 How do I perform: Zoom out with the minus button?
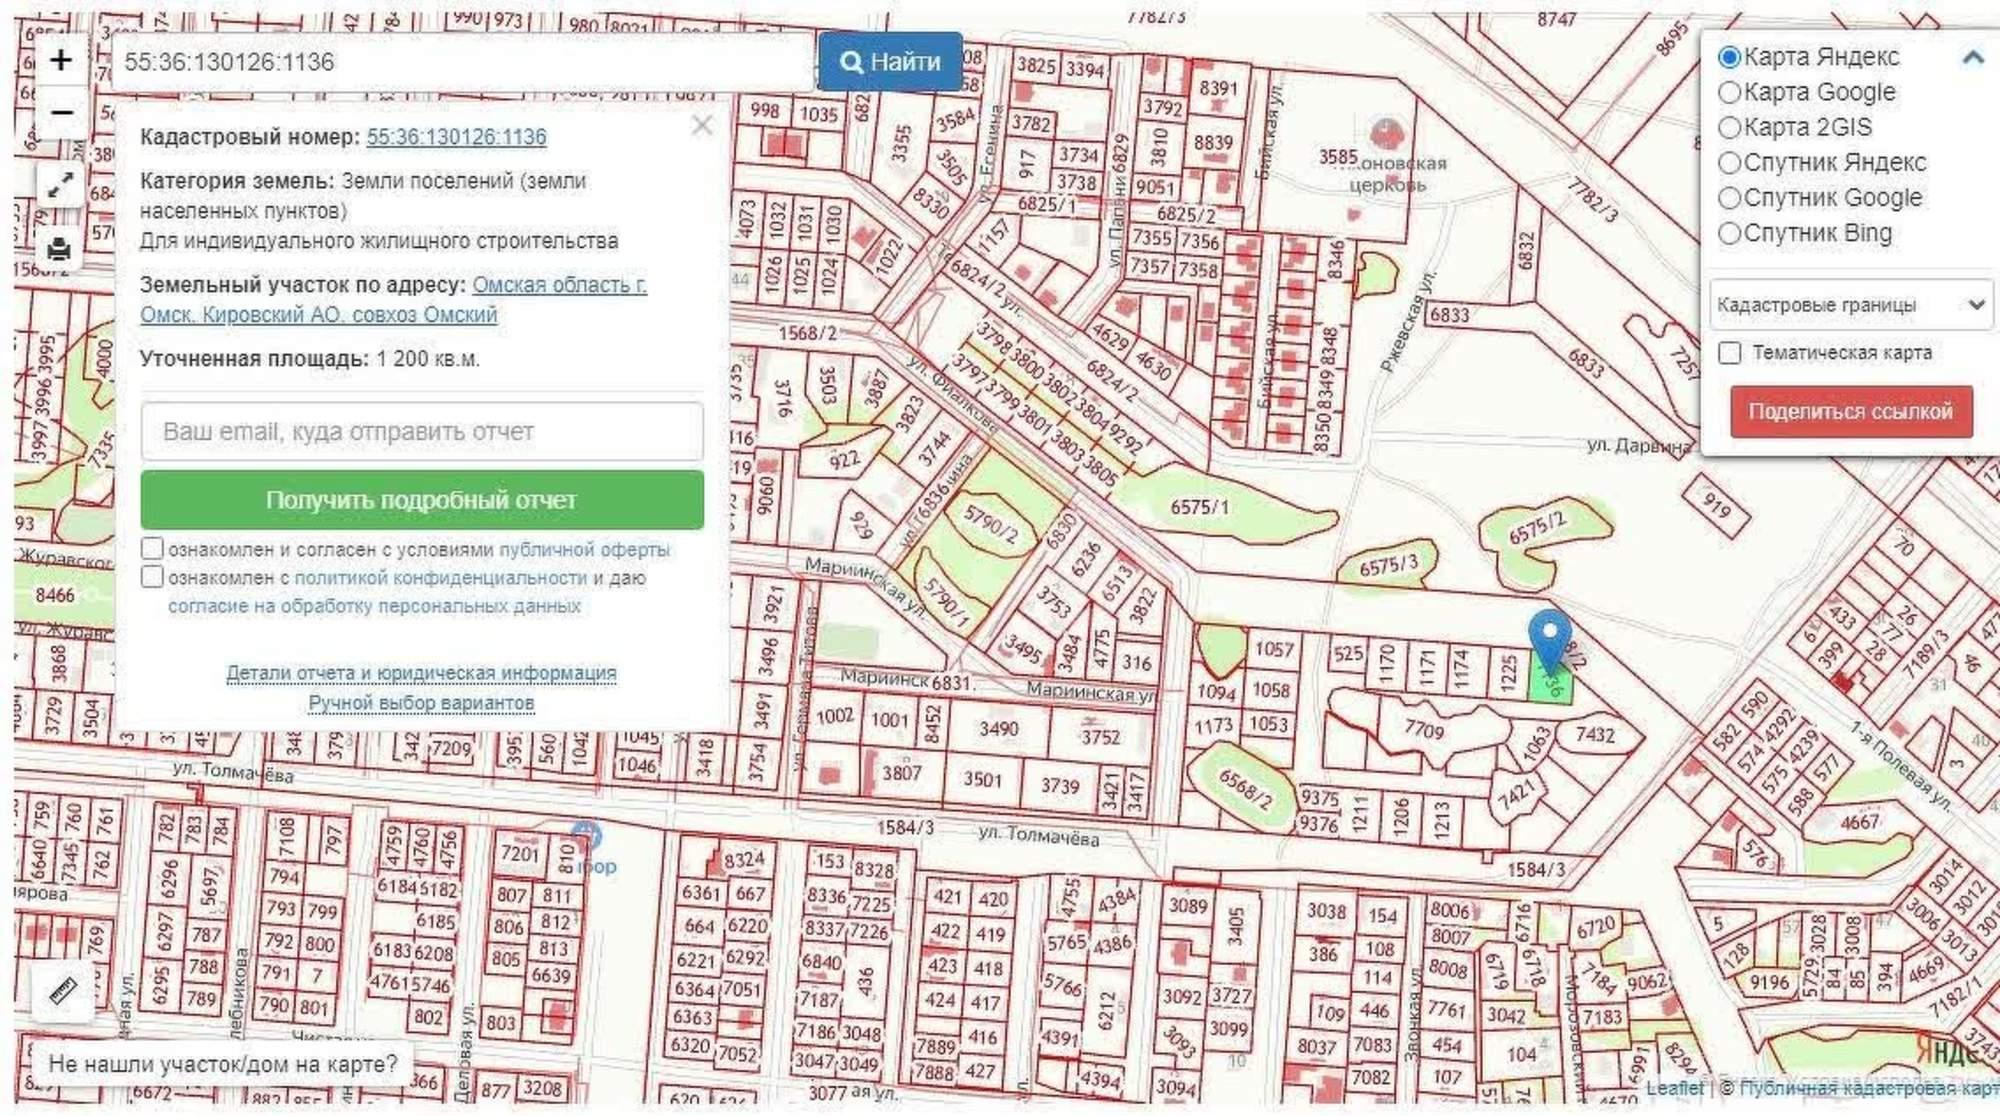tap(61, 112)
